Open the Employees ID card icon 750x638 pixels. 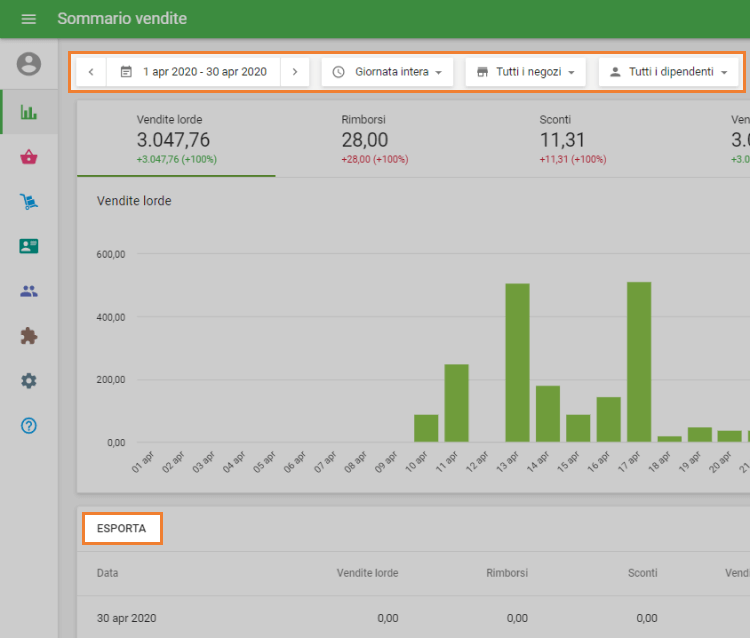point(29,246)
